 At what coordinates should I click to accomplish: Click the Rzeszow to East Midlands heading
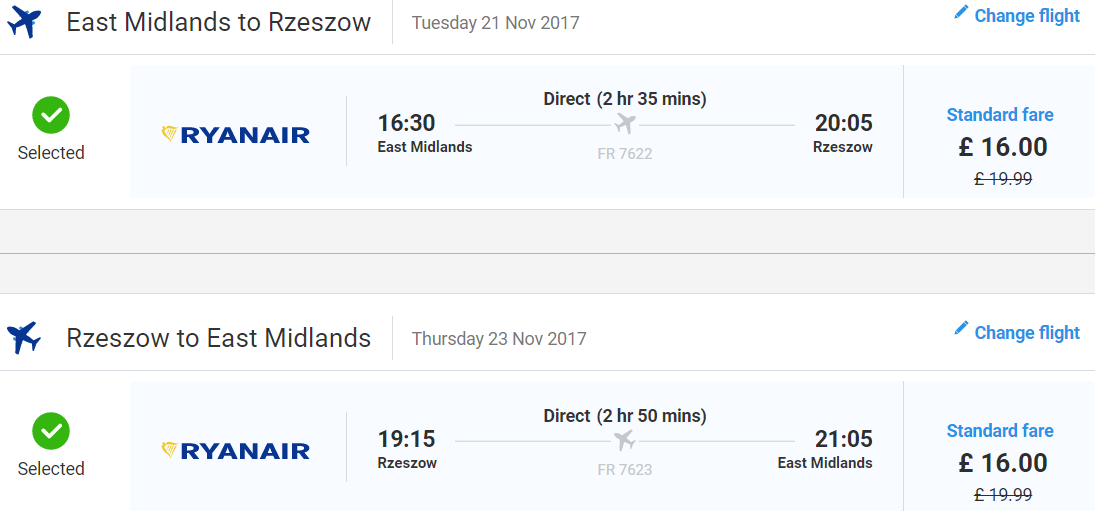point(219,338)
